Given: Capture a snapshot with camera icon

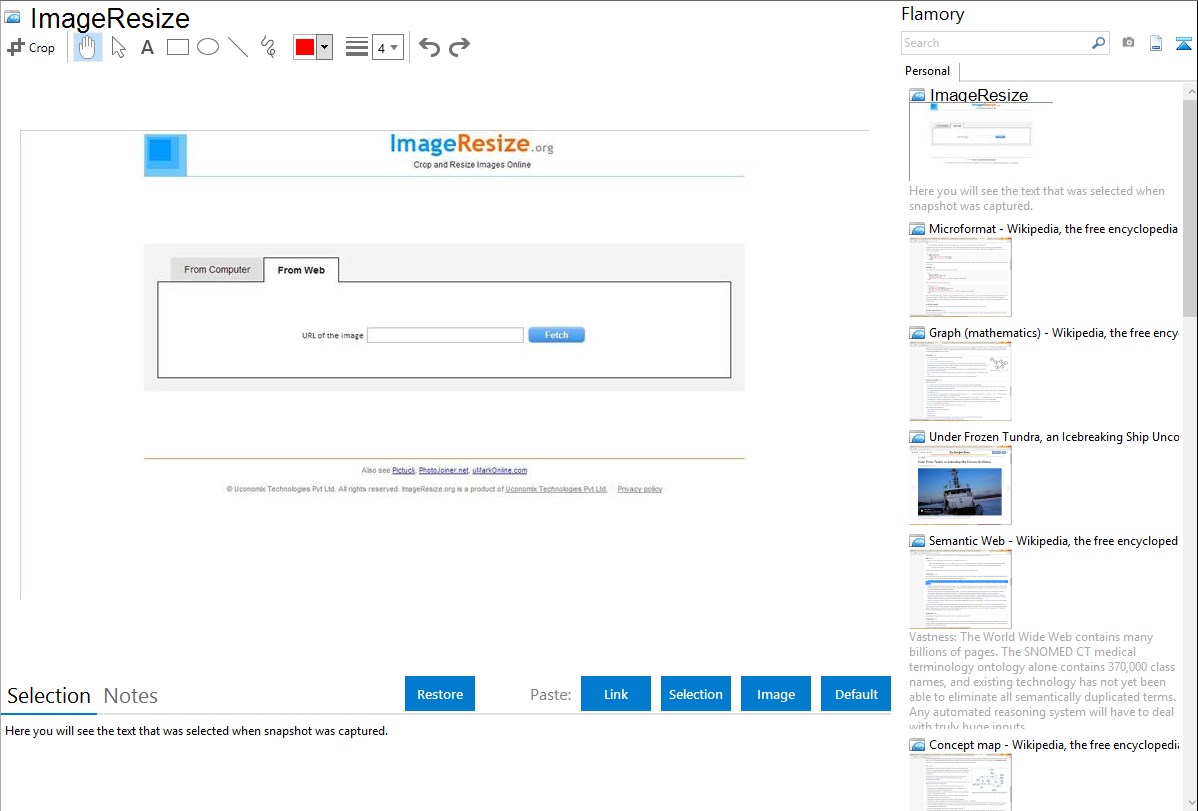Looking at the screenshot, I should 1128,43.
